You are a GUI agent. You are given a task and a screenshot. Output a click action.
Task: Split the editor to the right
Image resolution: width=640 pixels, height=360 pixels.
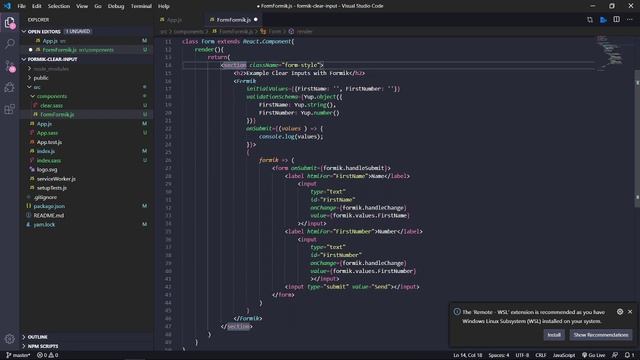point(616,20)
